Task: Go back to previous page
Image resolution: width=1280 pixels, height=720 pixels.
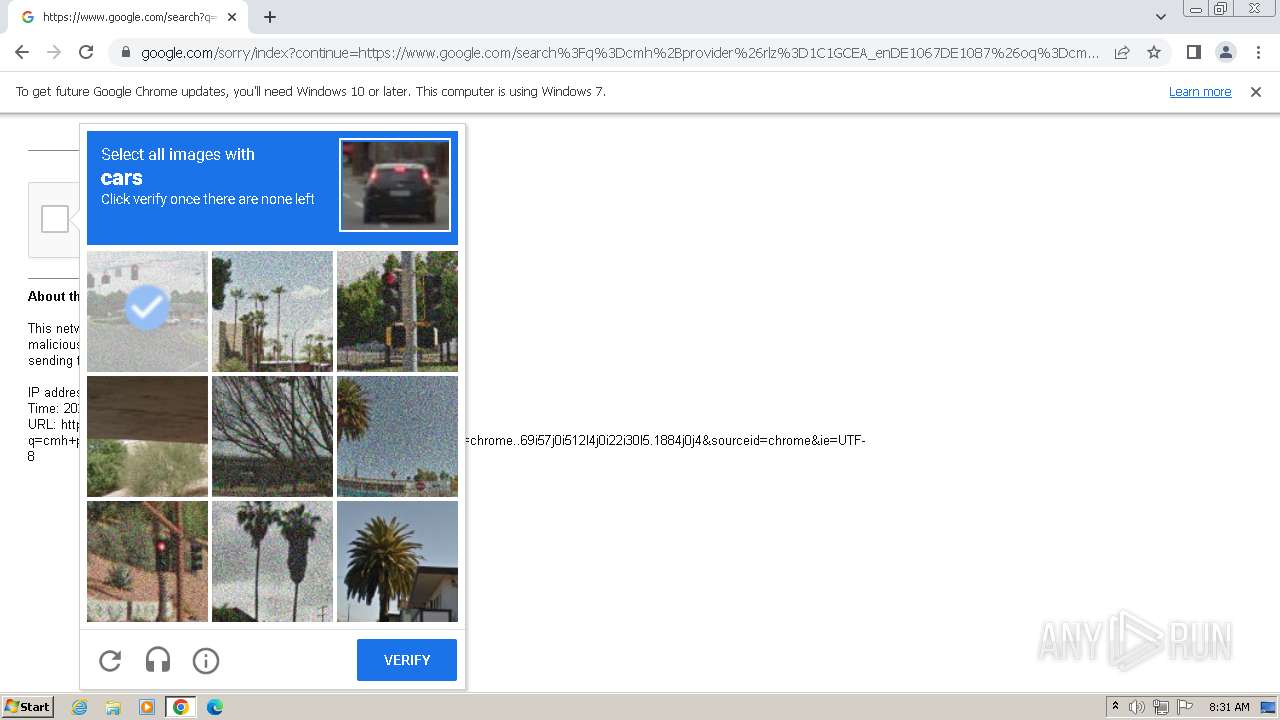Action: click(x=22, y=52)
